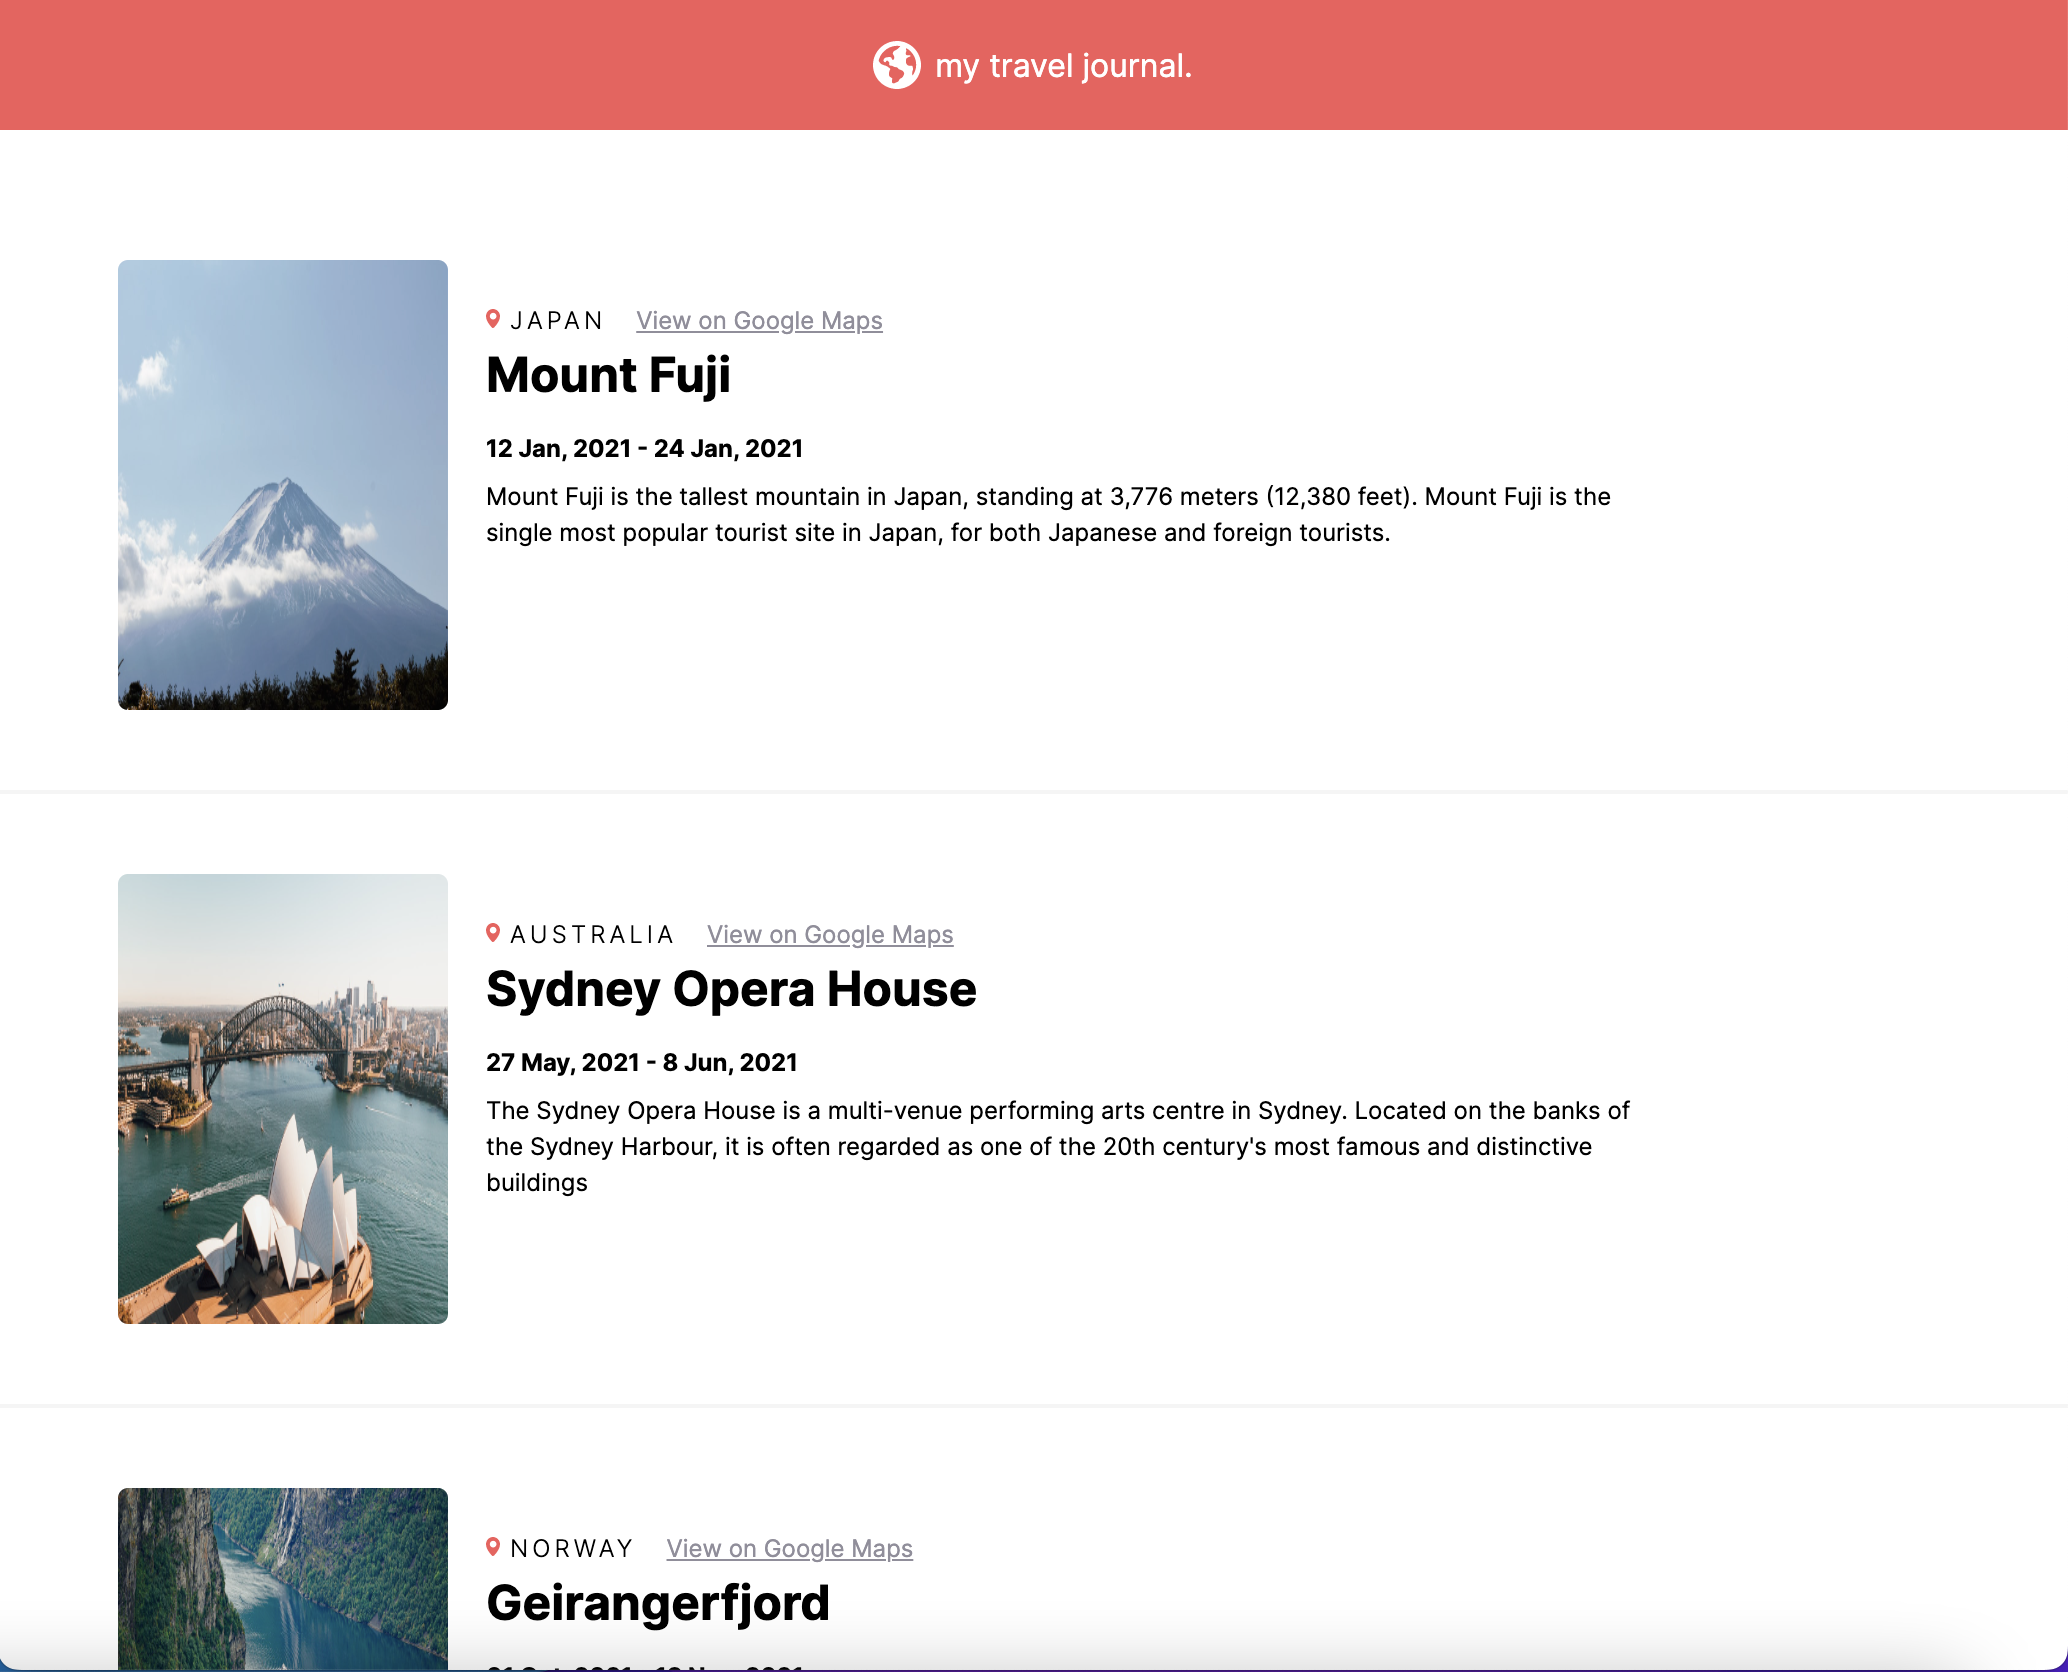2068x1672 pixels.
Task: Click the globe icon in header
Action: [x=896, y=65]
